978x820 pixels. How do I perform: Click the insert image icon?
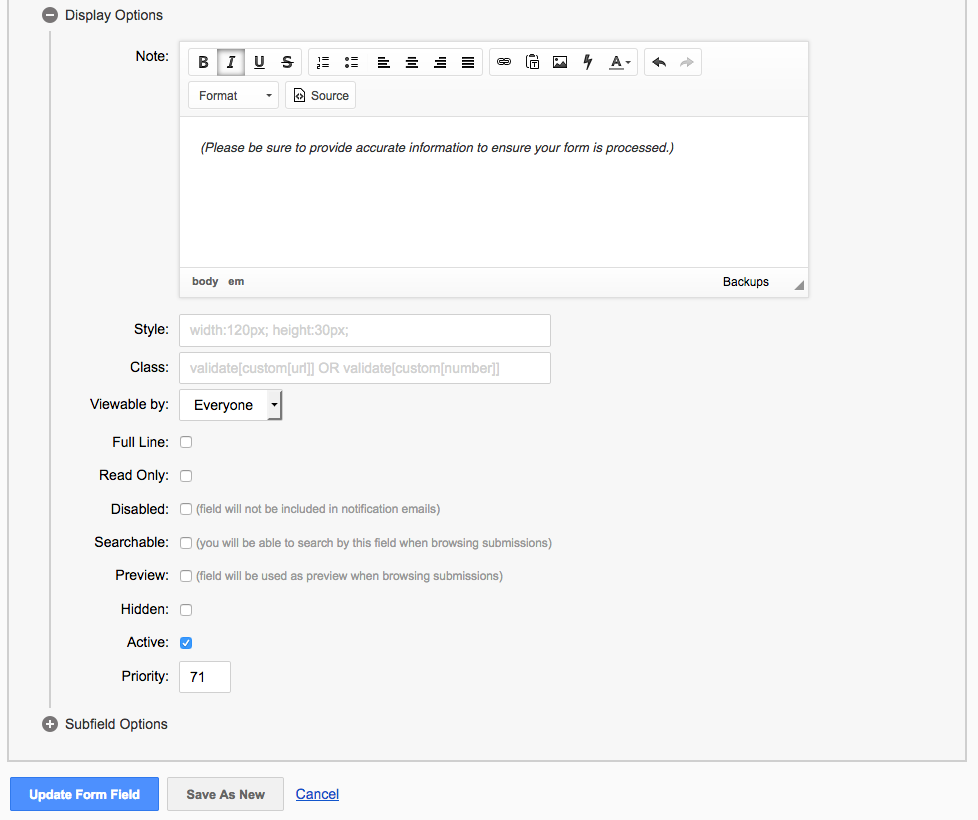click(x=560, y=62)
